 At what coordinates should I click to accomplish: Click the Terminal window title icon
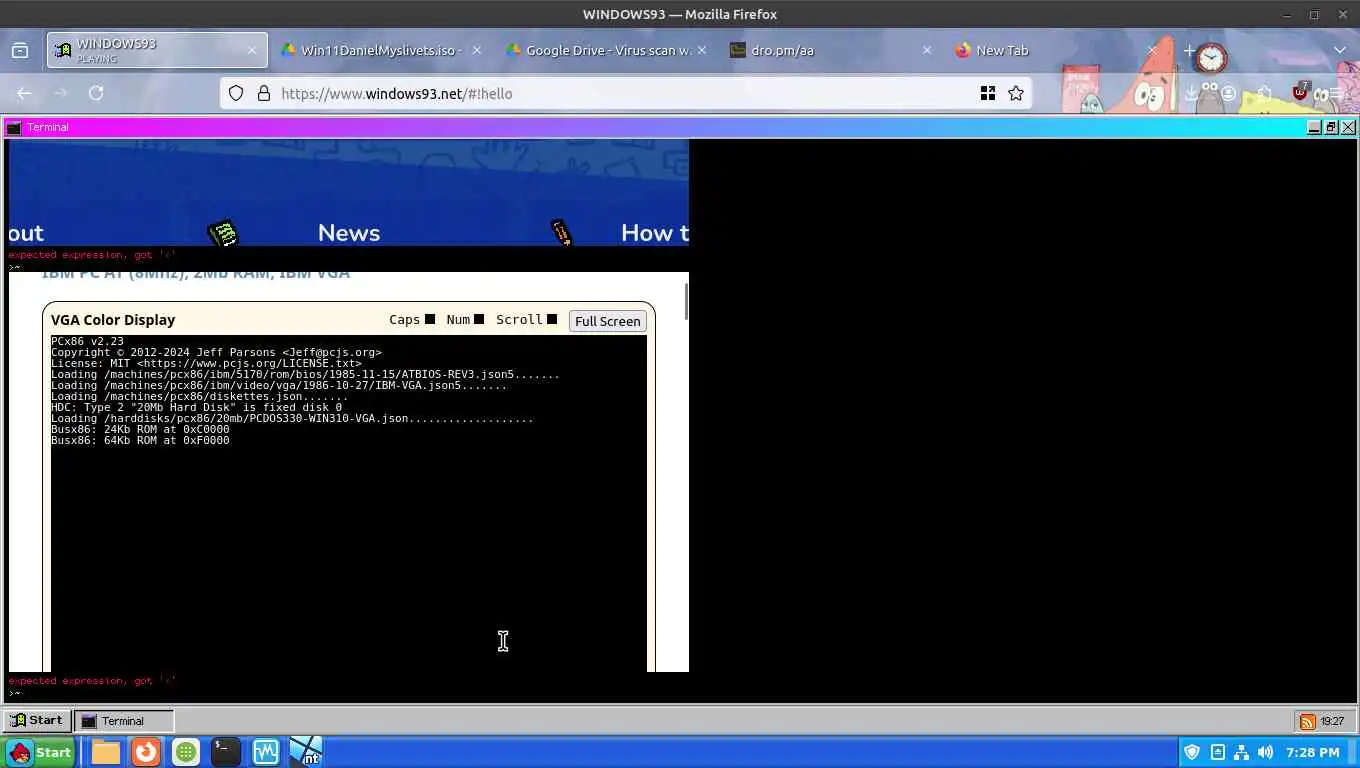click(14, 127)
